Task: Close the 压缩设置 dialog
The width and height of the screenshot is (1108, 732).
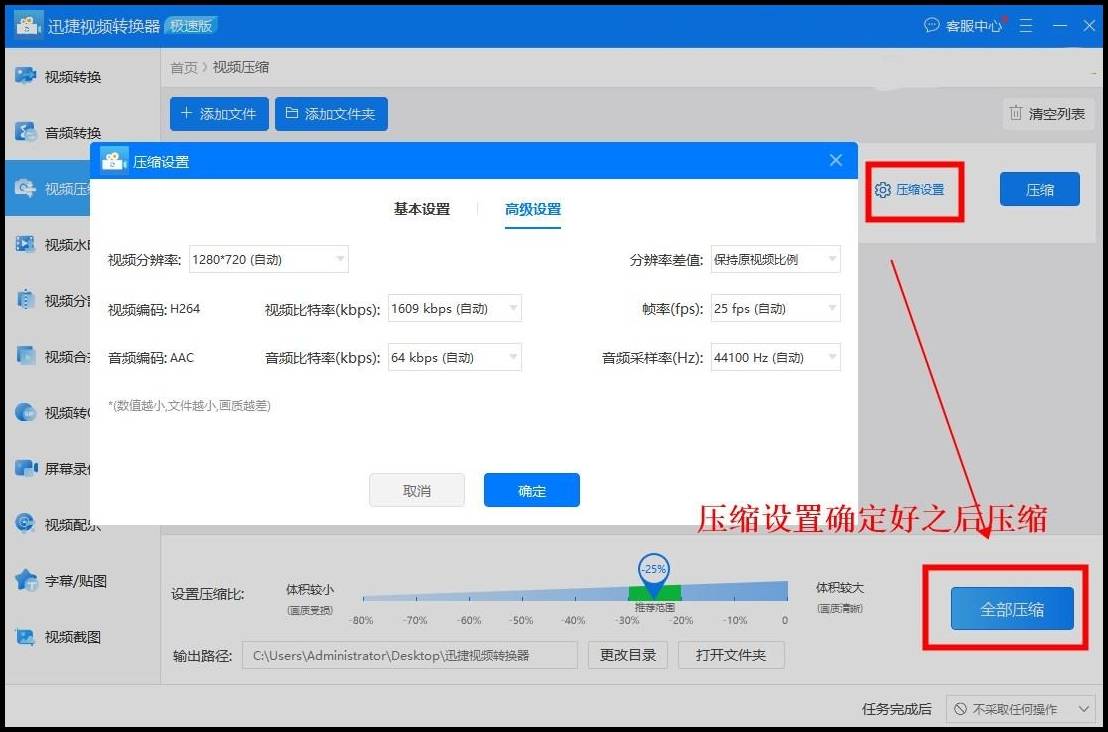Action: [836, 160]
